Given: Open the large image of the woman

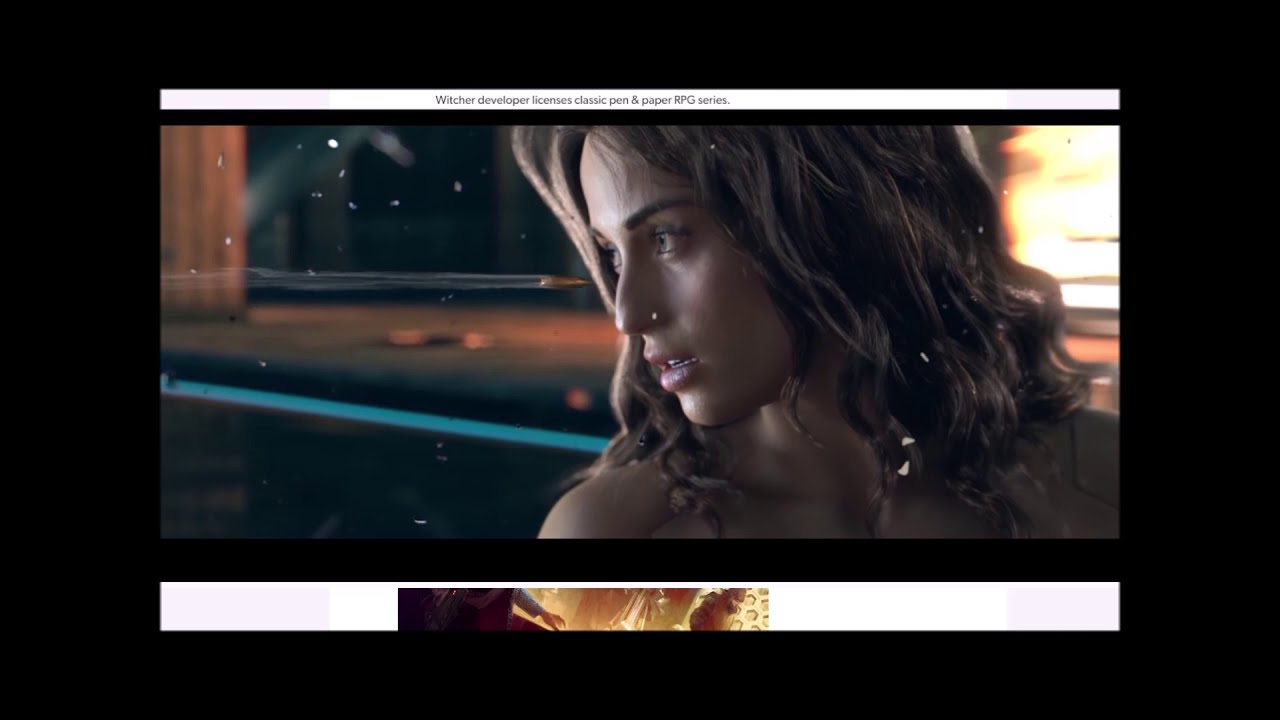Looking at the screenshot, I should coord(640,331).
